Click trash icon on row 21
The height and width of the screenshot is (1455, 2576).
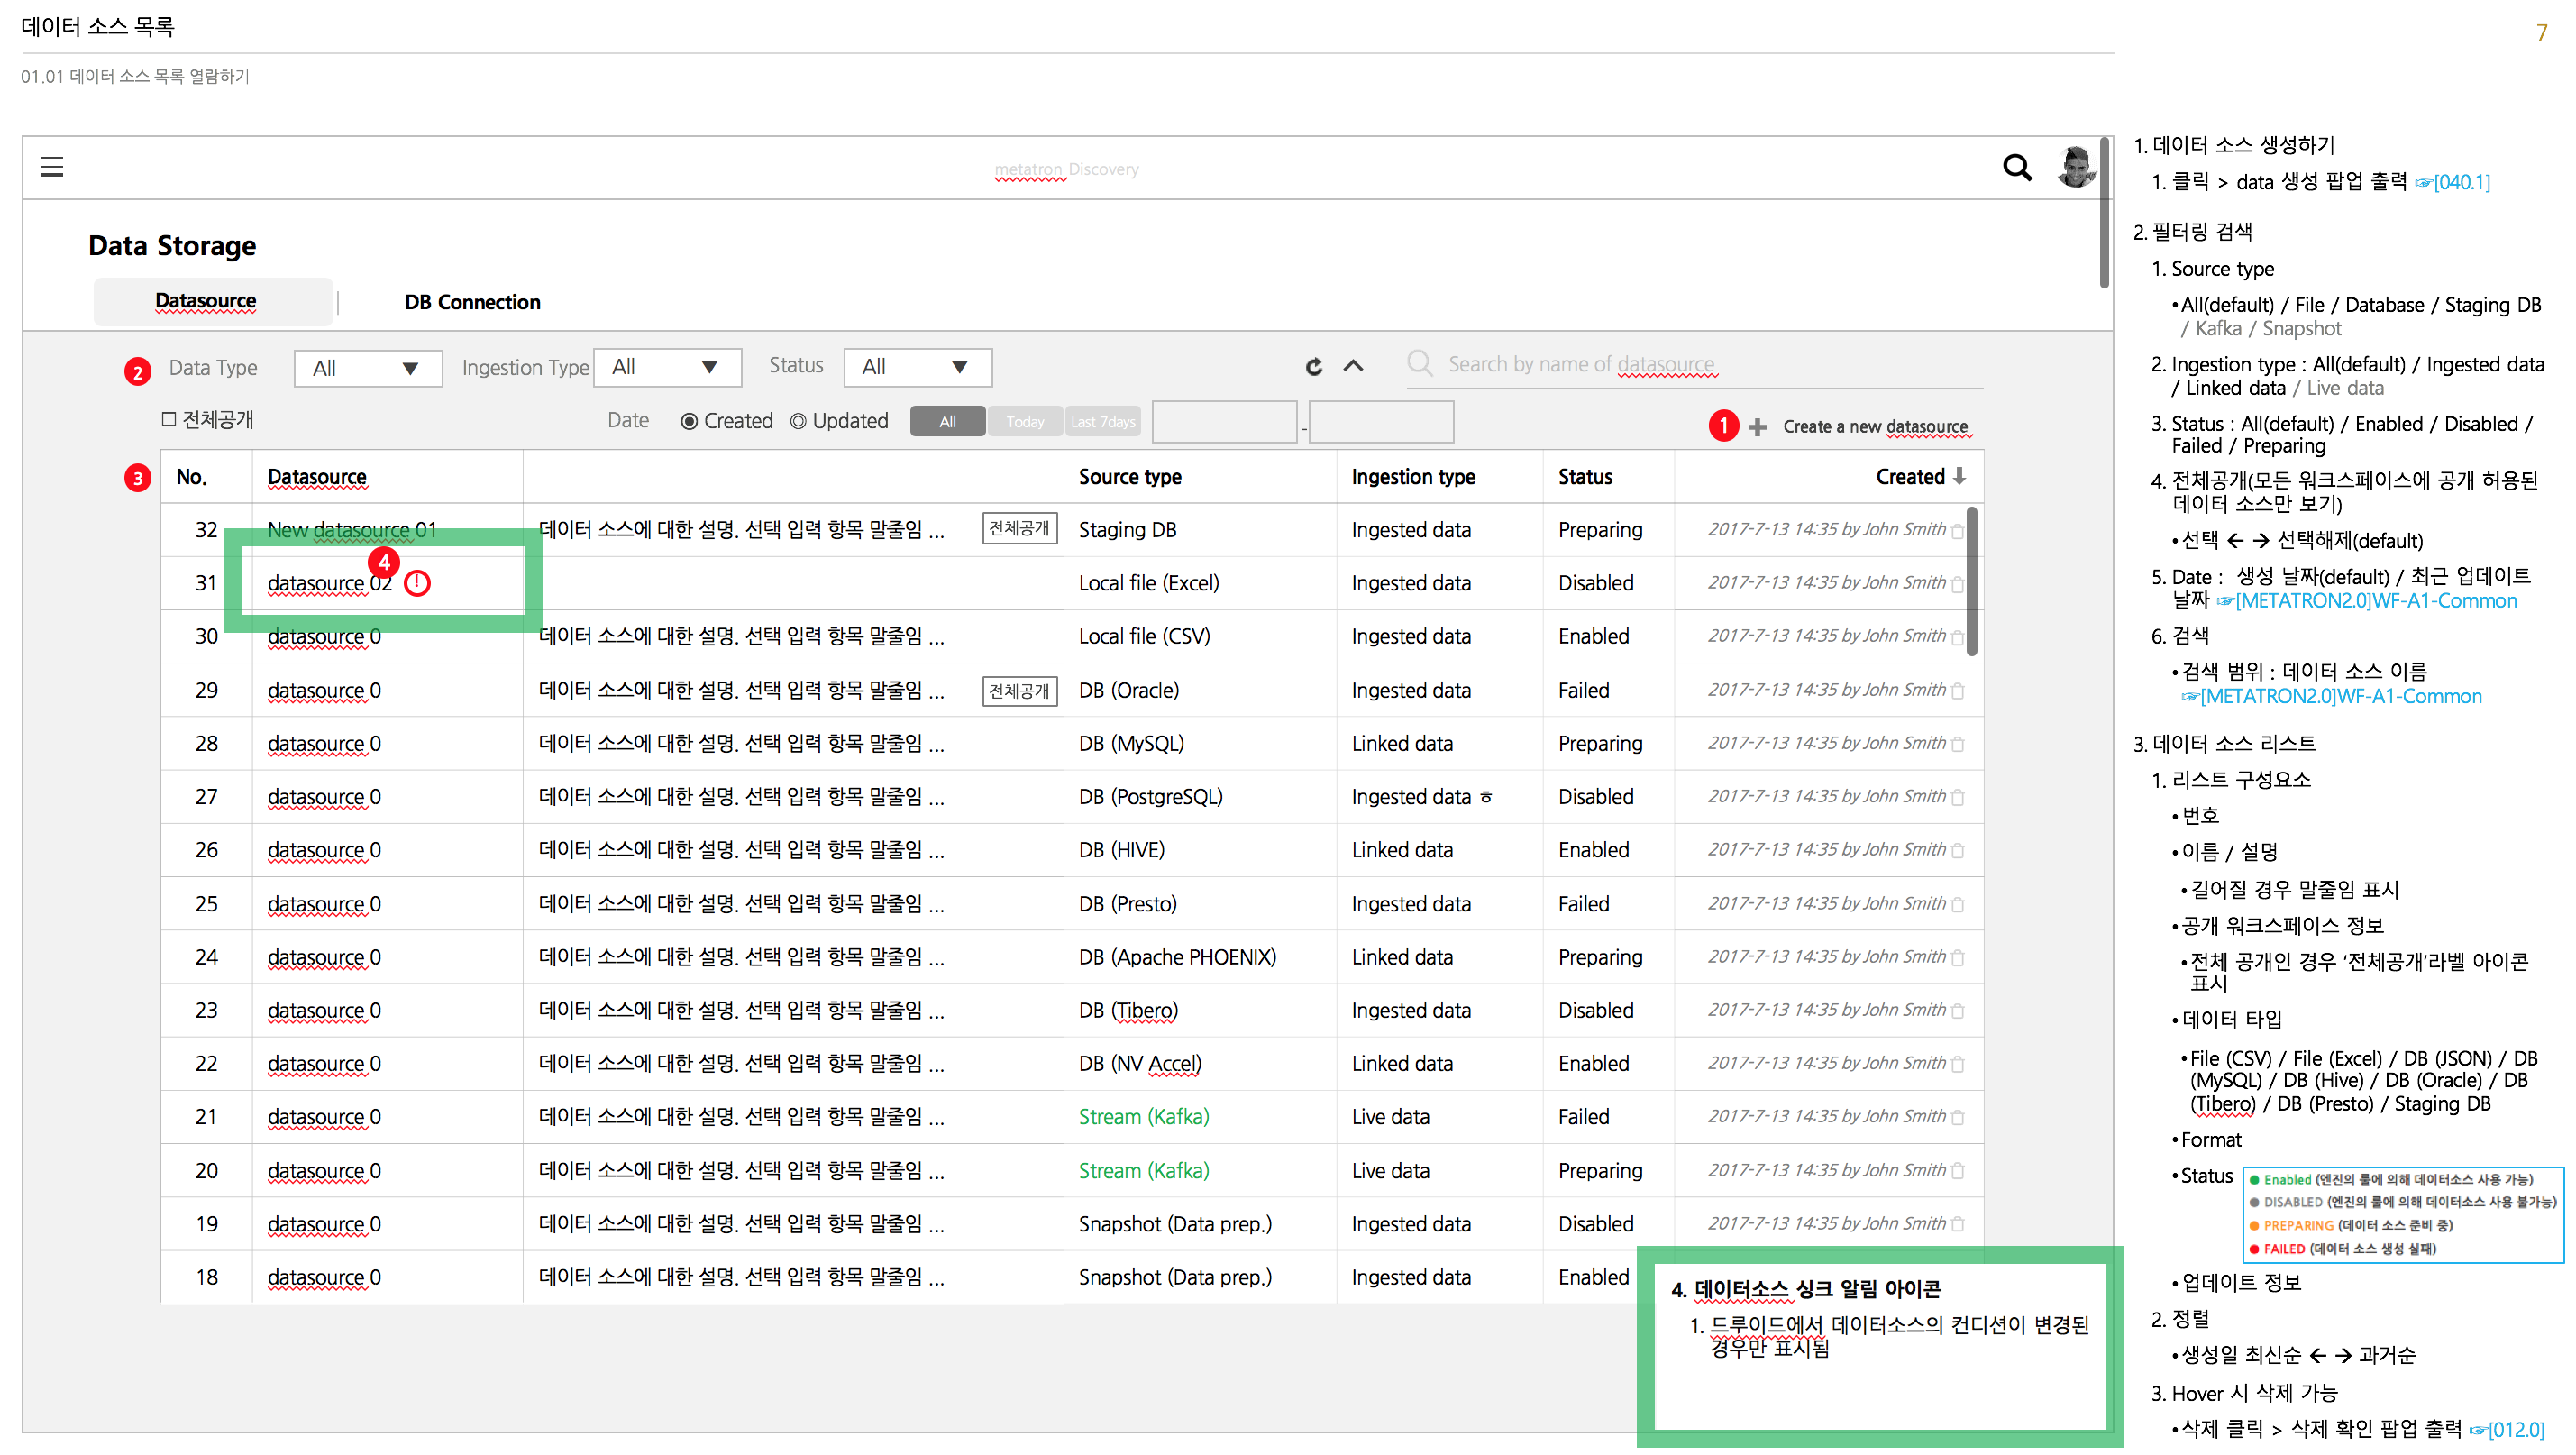point(1958,1117)
